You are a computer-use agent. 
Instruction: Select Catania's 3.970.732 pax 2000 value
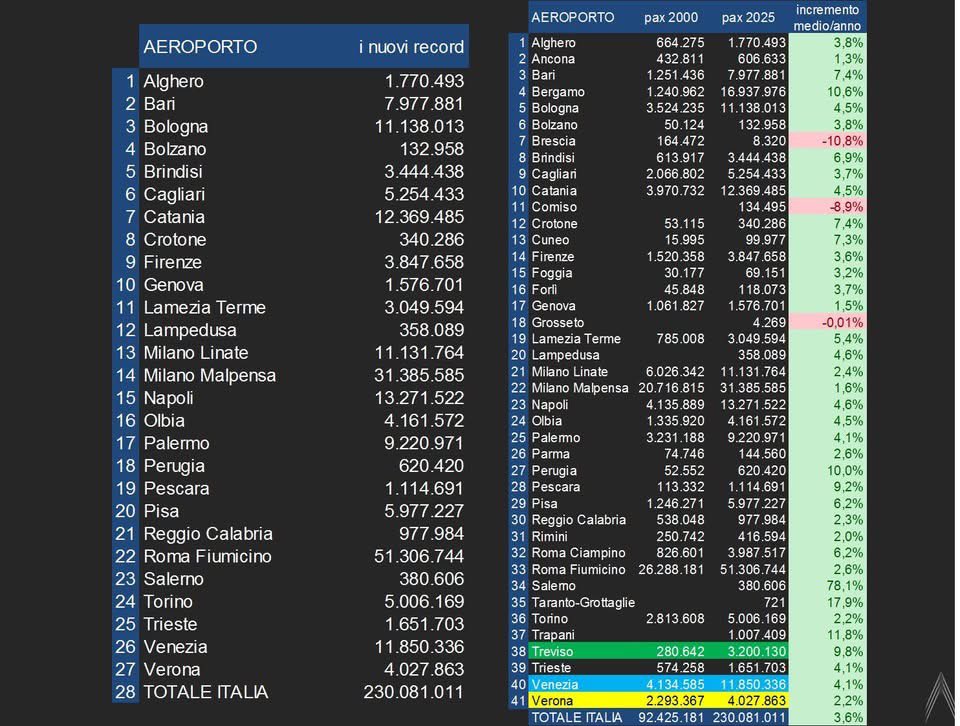(675, 191)
